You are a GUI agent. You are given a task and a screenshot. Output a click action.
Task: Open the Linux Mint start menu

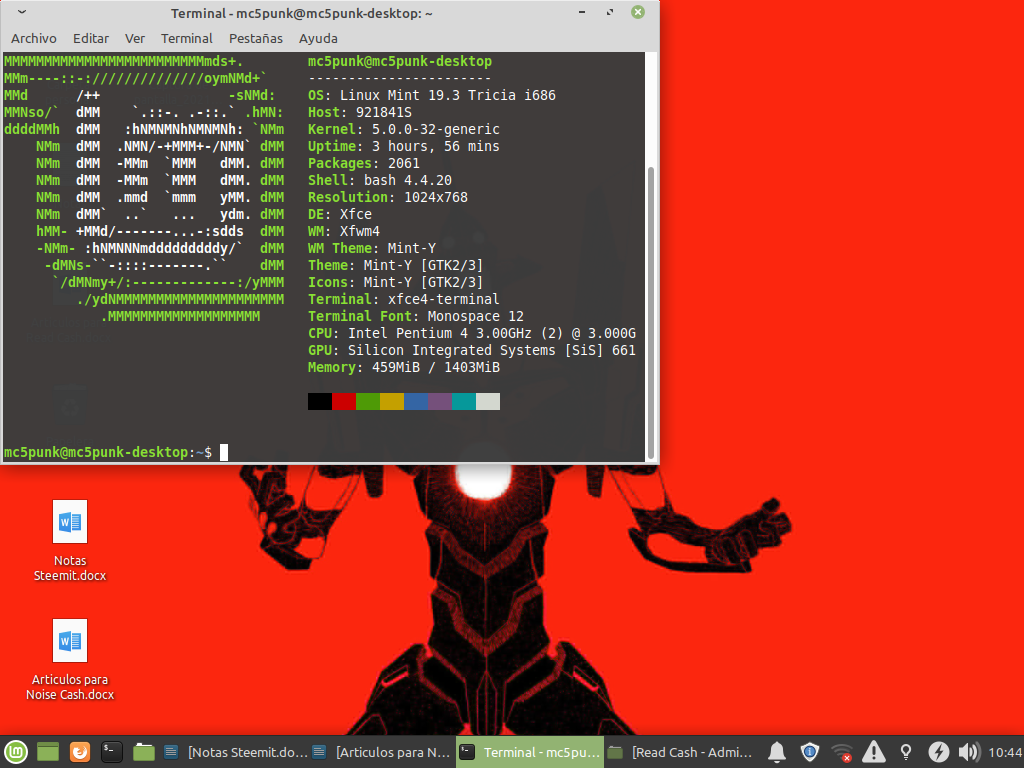point(16,752)
